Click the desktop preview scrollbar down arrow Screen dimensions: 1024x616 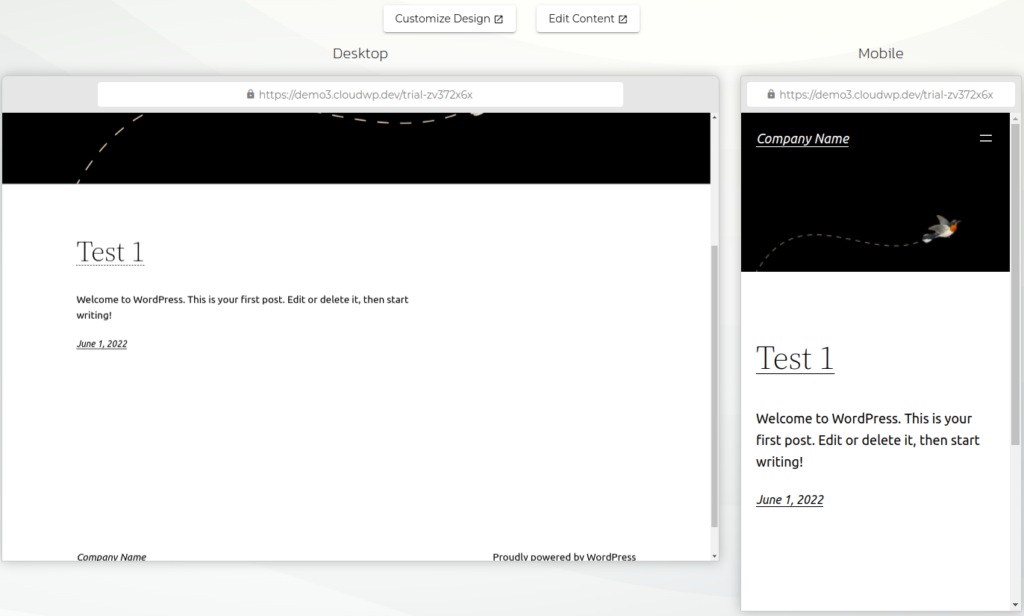(x=714, y=555)
